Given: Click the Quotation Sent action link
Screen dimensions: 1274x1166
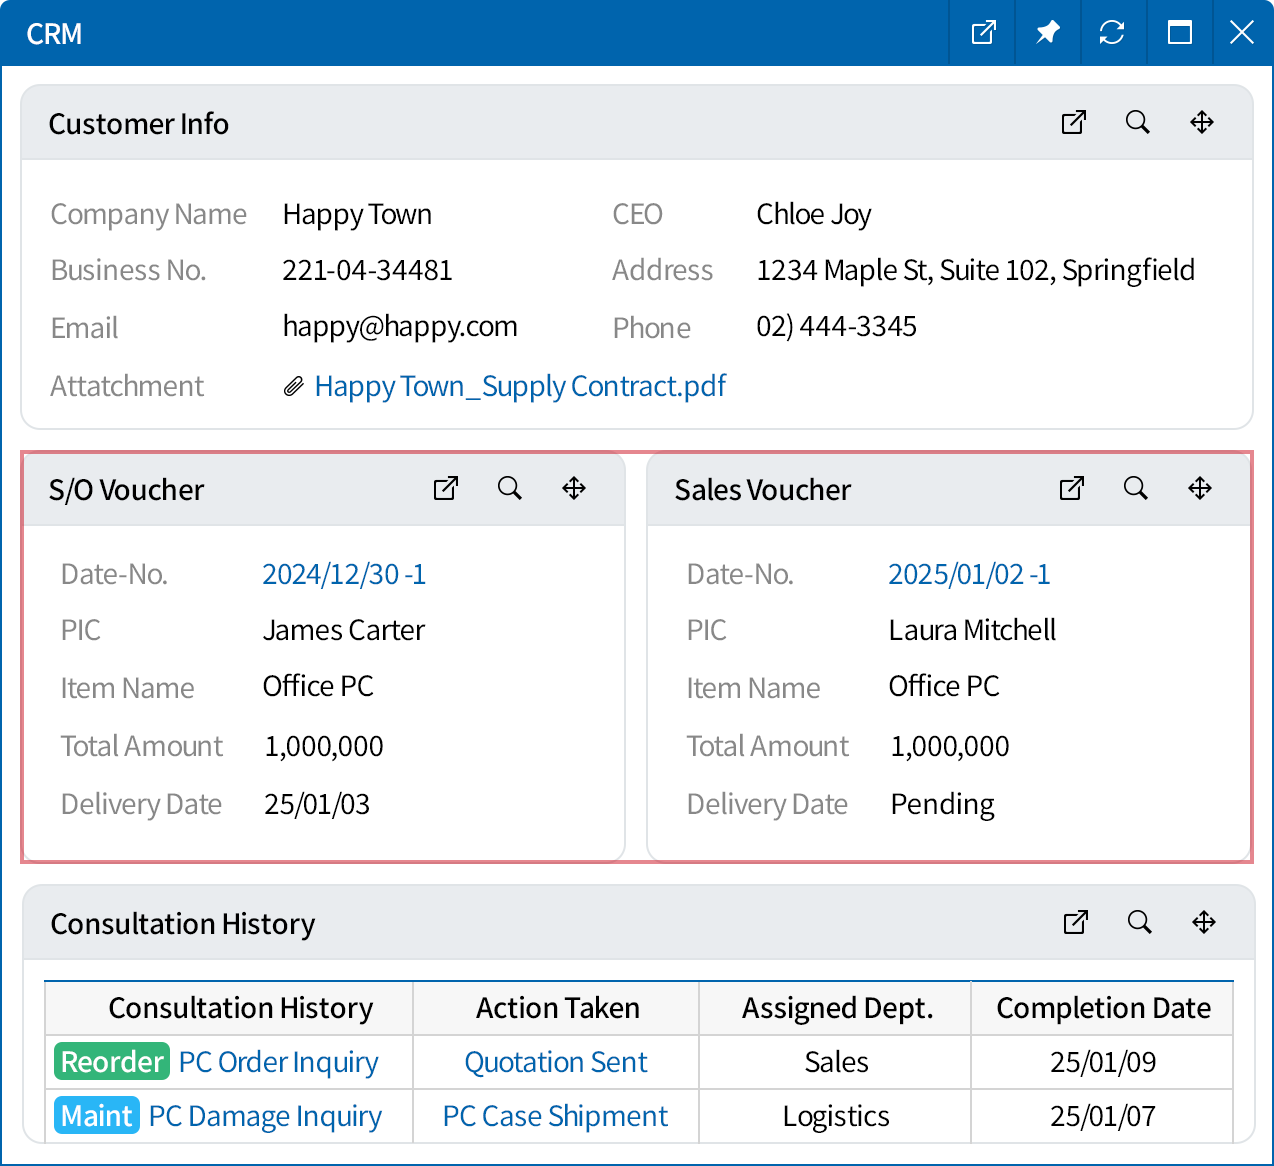Looking at the screenshot, I should (x=556, y=1063).
